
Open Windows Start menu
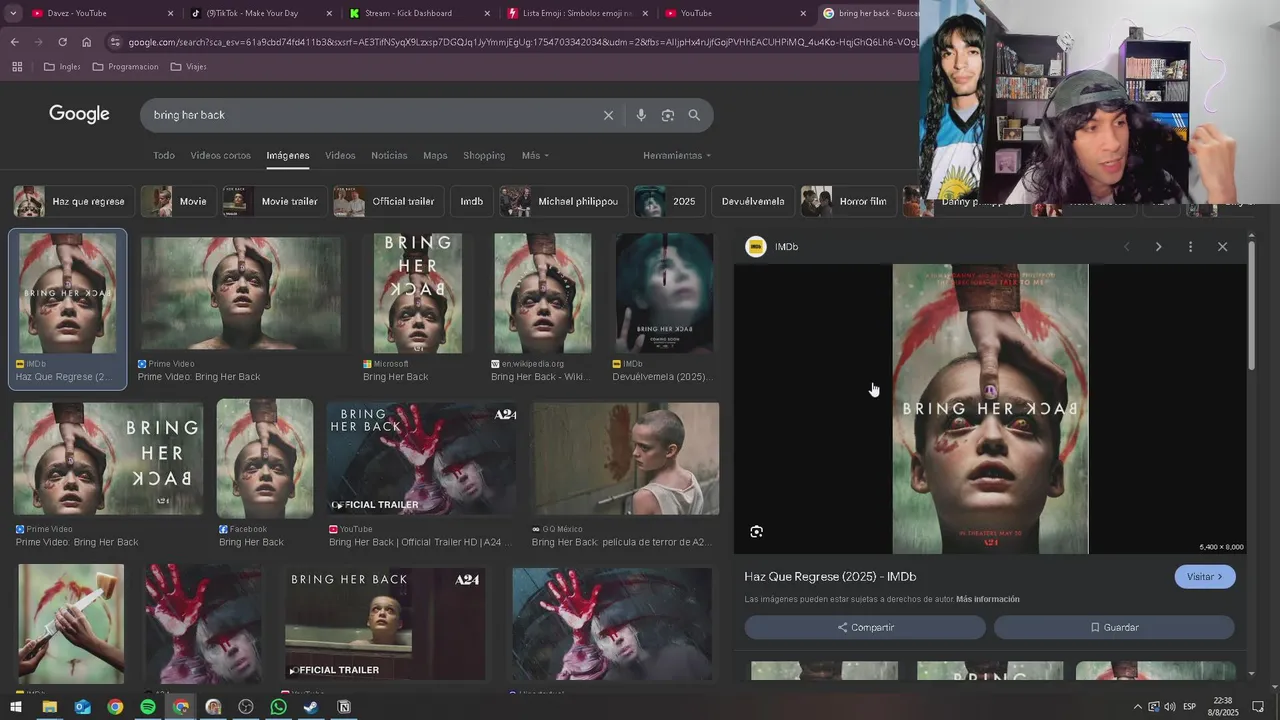click(16, 707)
